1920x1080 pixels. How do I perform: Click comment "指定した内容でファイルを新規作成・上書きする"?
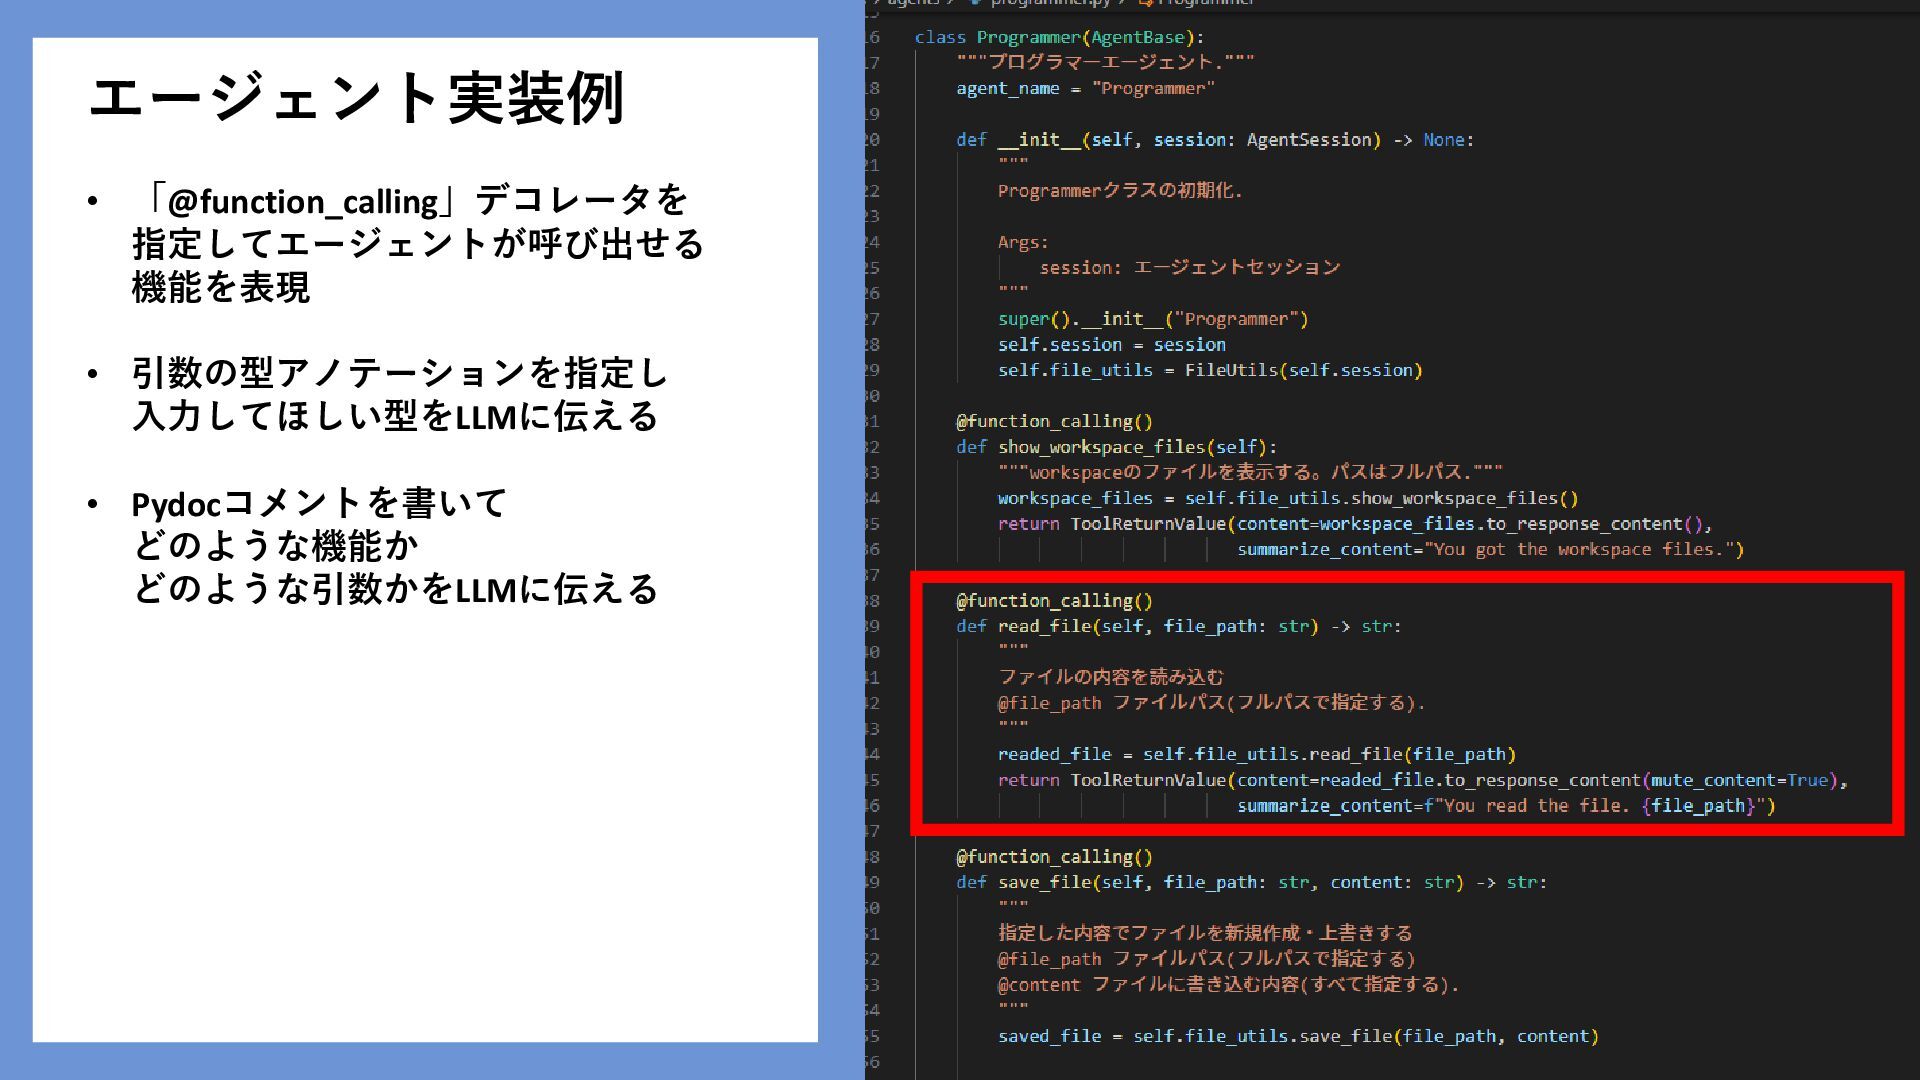(x=1205, y=933)
